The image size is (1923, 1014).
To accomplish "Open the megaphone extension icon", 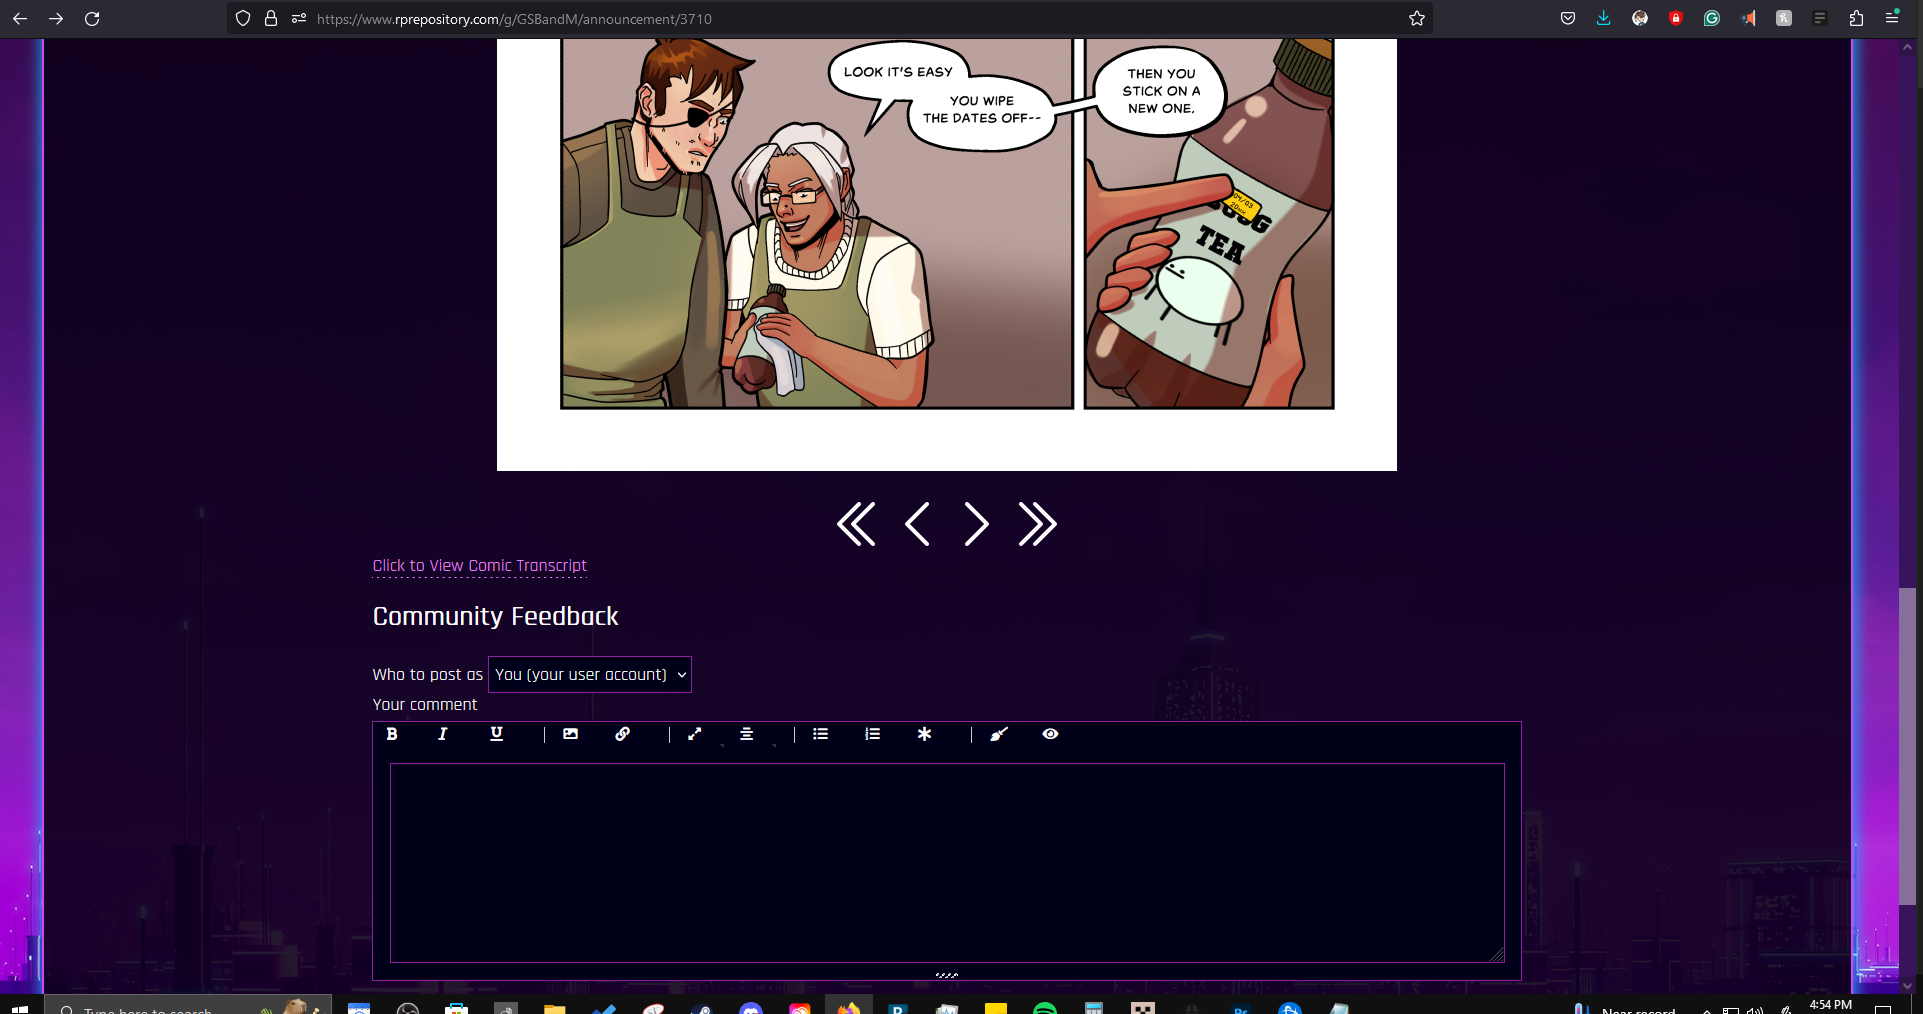I will tap(1748, 18).
